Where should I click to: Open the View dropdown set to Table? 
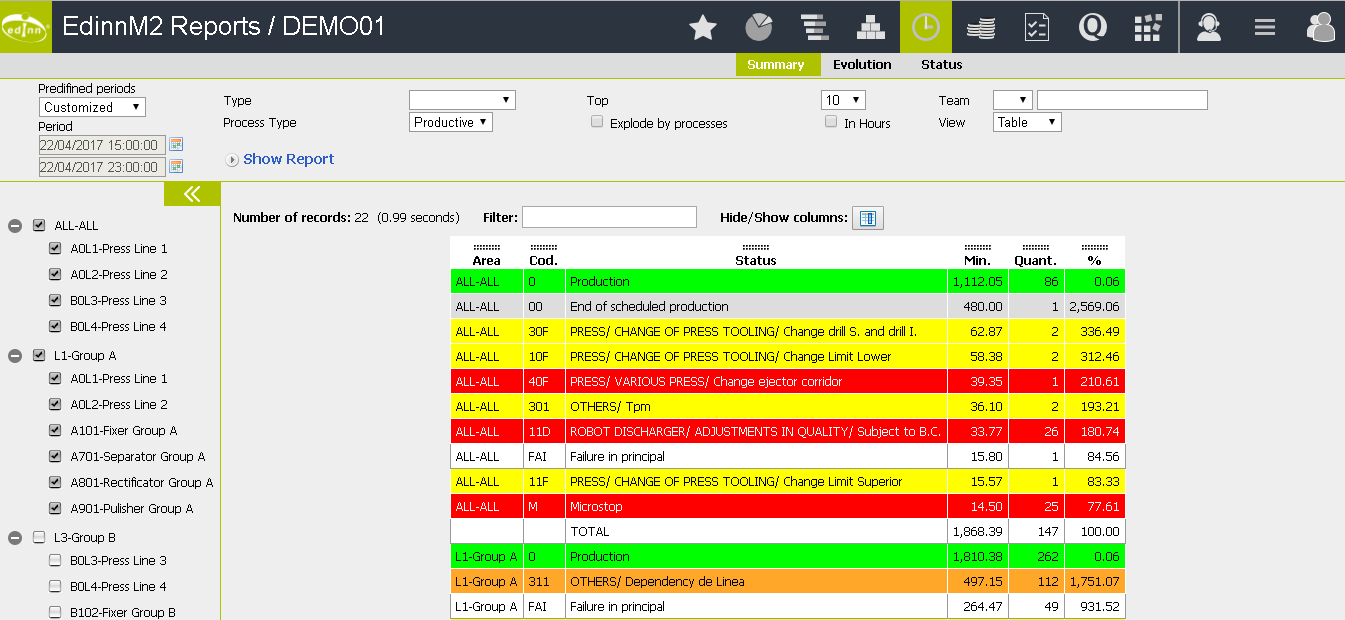coord(1027,122)
